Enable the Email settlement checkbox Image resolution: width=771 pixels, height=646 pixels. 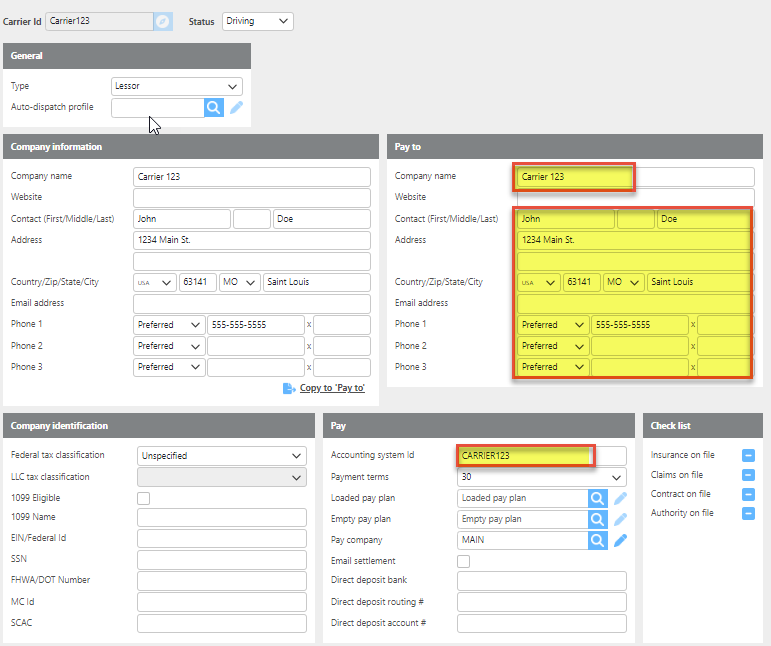pos(464,561)
